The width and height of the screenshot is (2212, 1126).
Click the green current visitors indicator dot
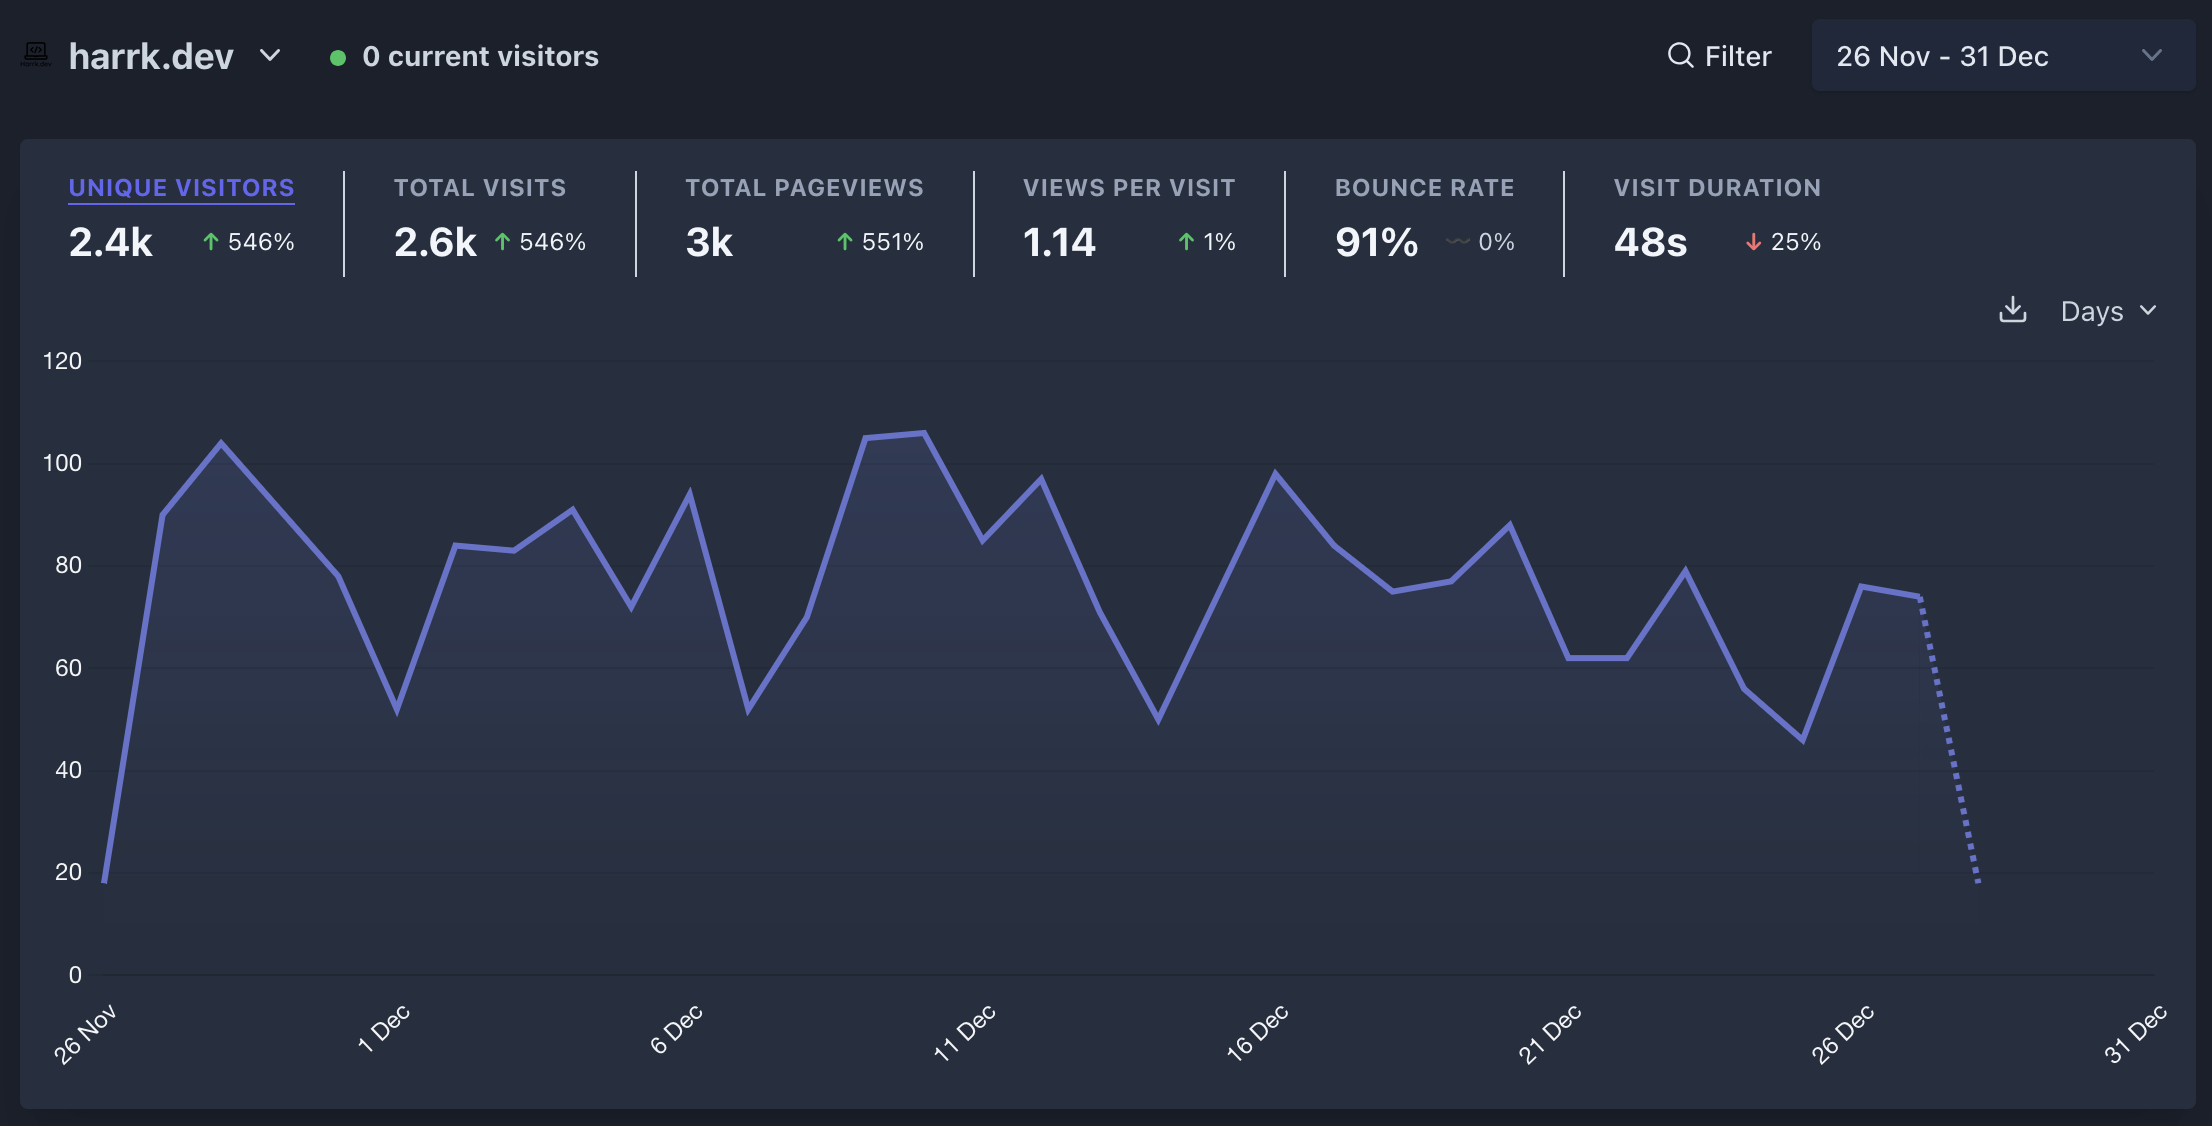[338, 58]
